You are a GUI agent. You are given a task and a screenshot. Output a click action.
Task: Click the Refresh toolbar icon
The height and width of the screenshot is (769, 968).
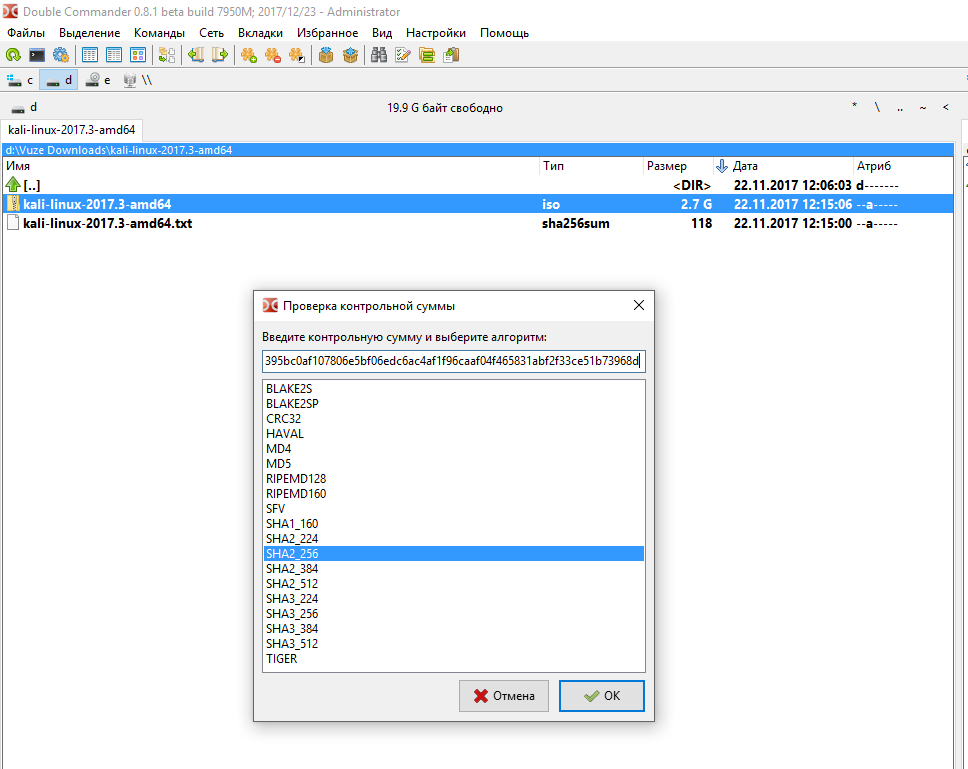(x=14, y=56)
